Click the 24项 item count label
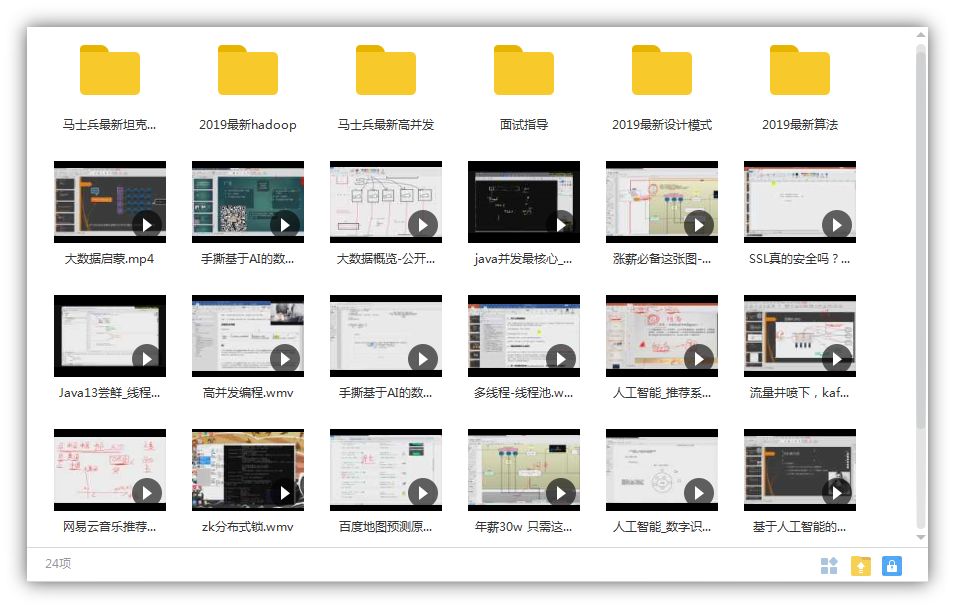Image resolution: width=956 pixels, height=610 pixels. pos(56,565)
